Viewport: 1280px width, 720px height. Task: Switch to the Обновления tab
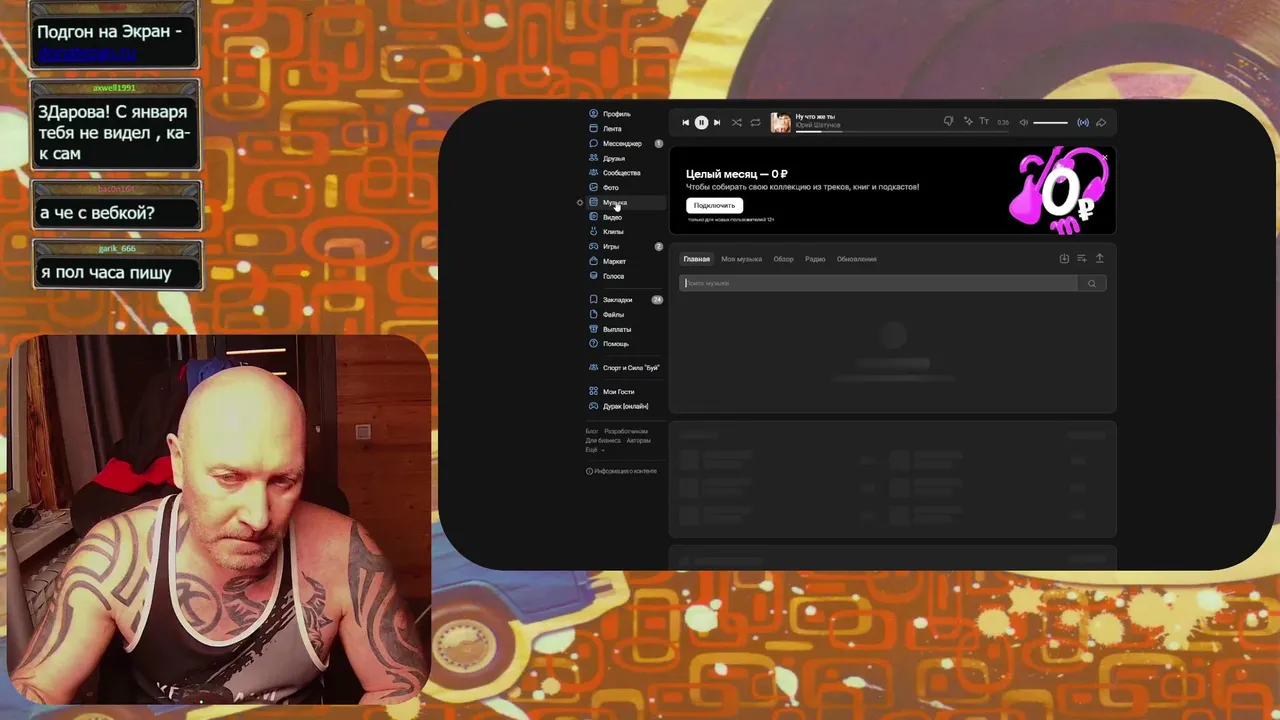pyautogui.click(x=856, y=259)
